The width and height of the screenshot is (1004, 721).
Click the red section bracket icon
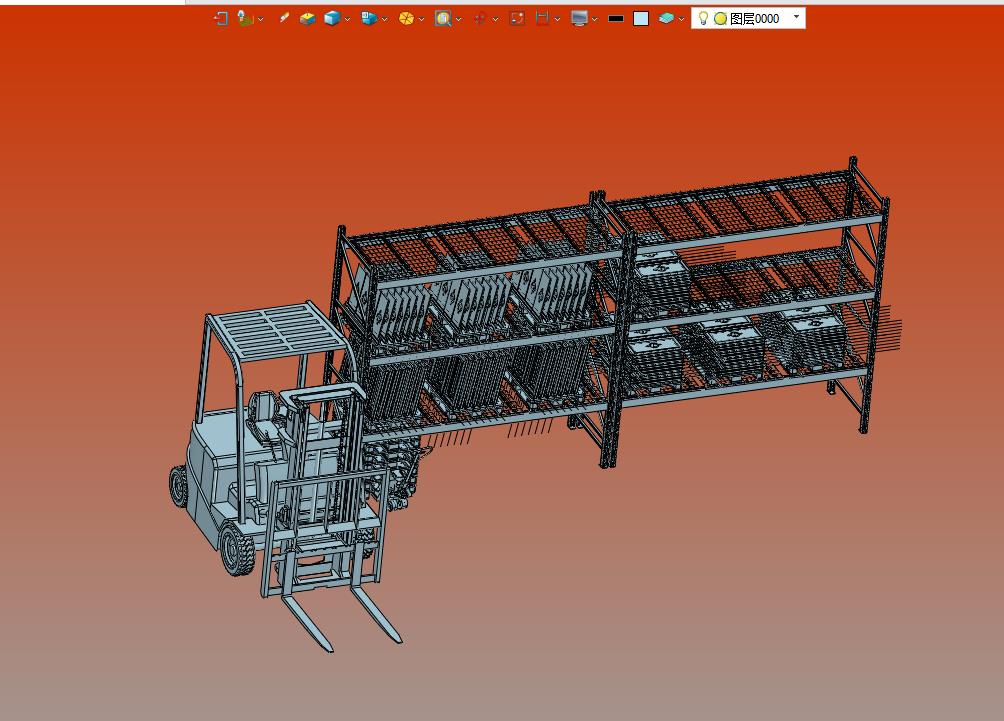tap(542, 19)
